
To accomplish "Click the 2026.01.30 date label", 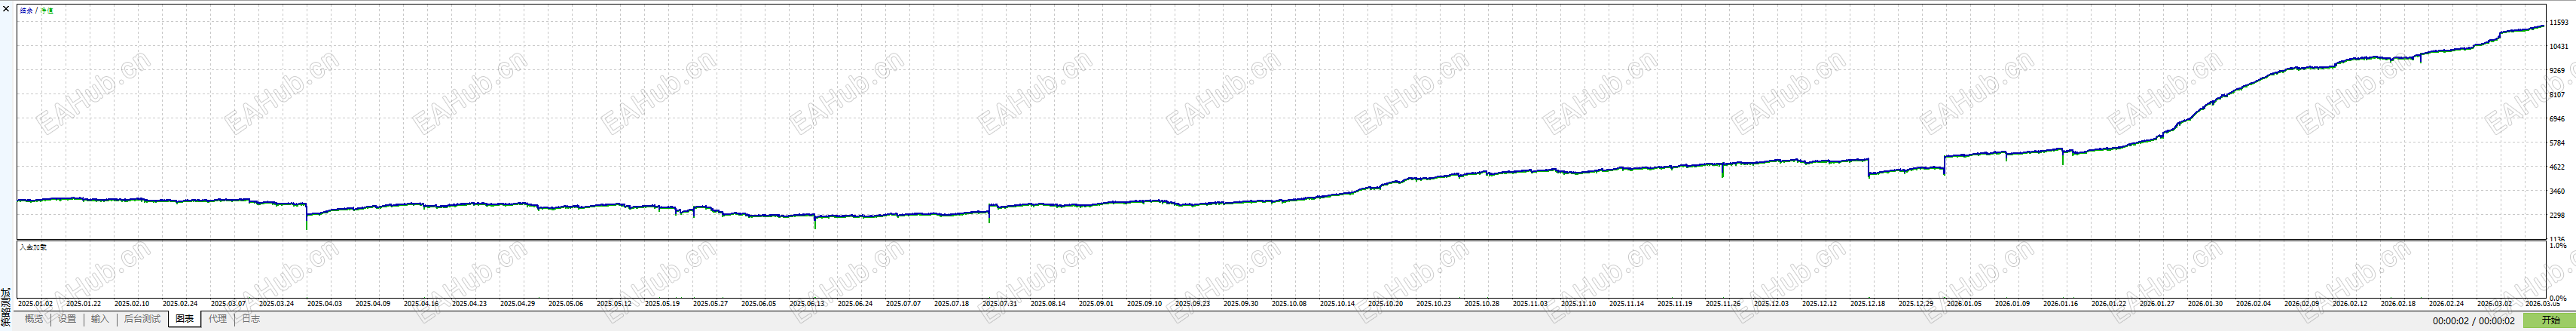I will click(2205, 304).
